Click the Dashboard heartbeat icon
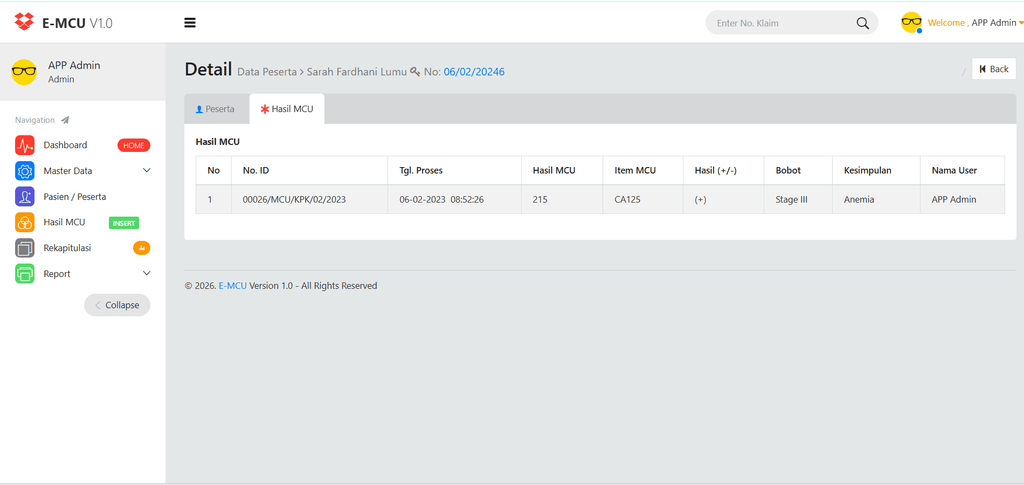Image resolution: width=1024 pixels, height=485 pixels. click(x=25, y=145)
